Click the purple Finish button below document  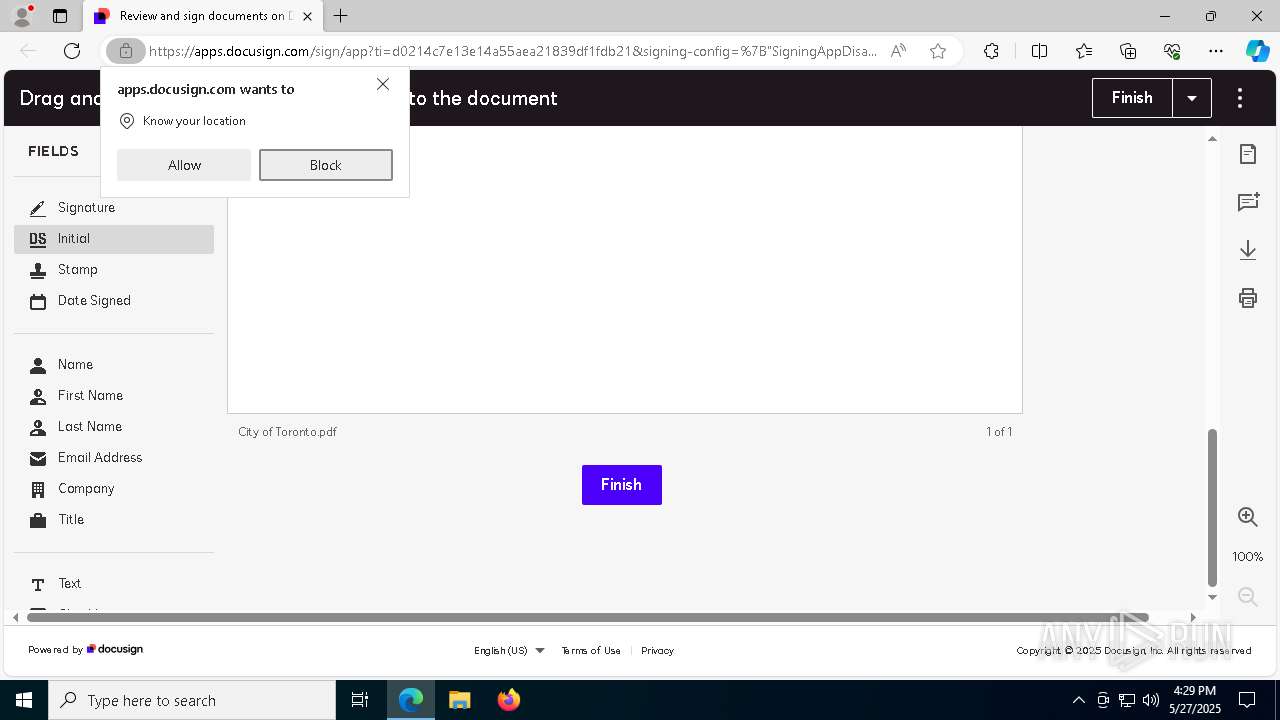coord(622,485)
